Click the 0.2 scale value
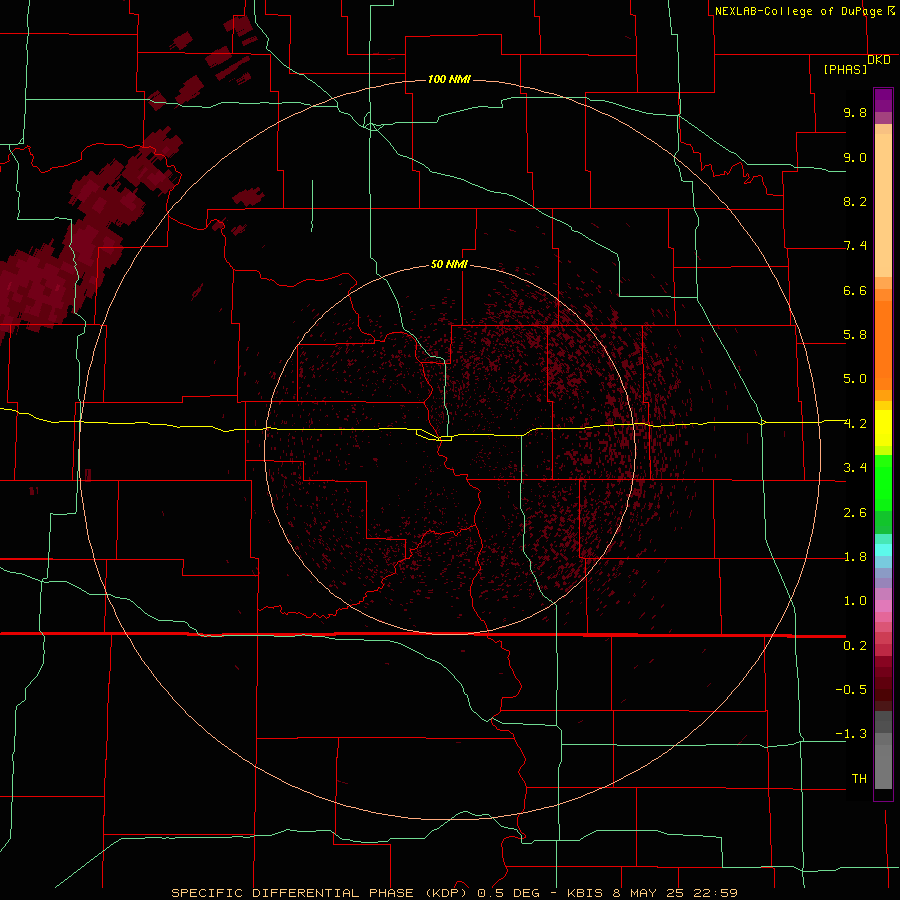This screenshot has height=900, width=900. coord(855,646)
